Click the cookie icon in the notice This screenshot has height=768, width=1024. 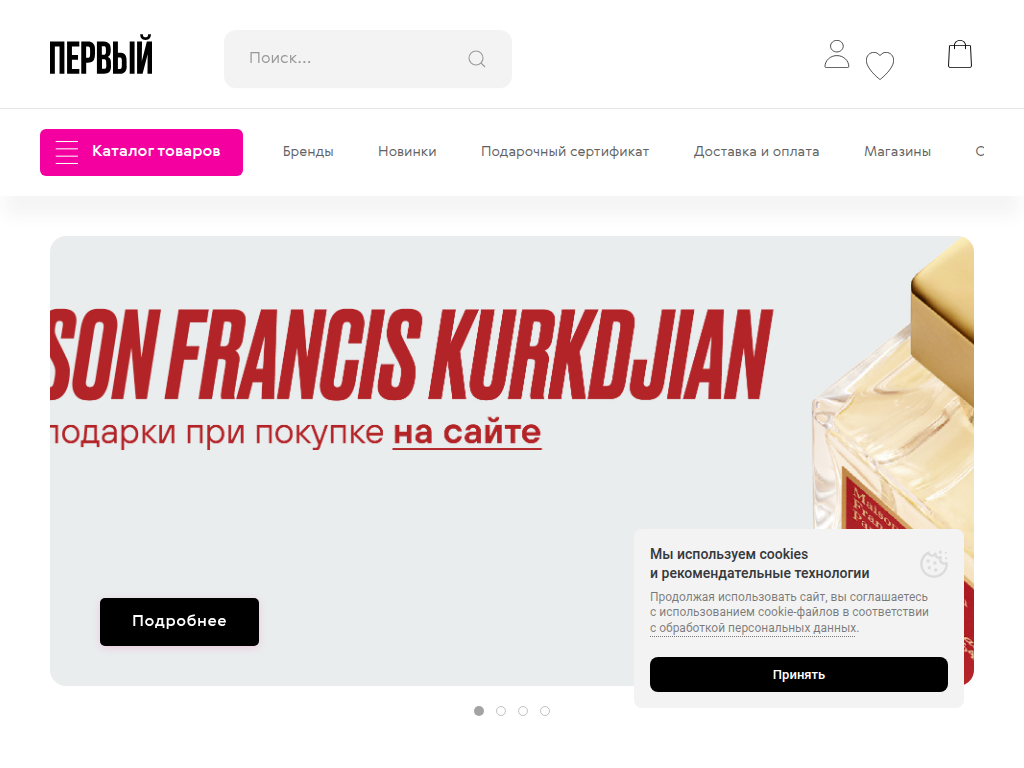click(934, 564)
